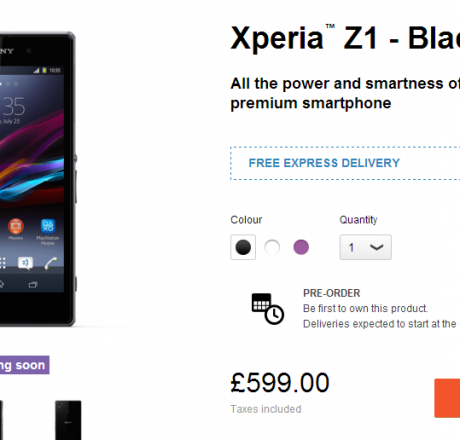The image size is (460, 440).
Task: Click the purple coming soon badge
Action: click(x=25, y=365)
